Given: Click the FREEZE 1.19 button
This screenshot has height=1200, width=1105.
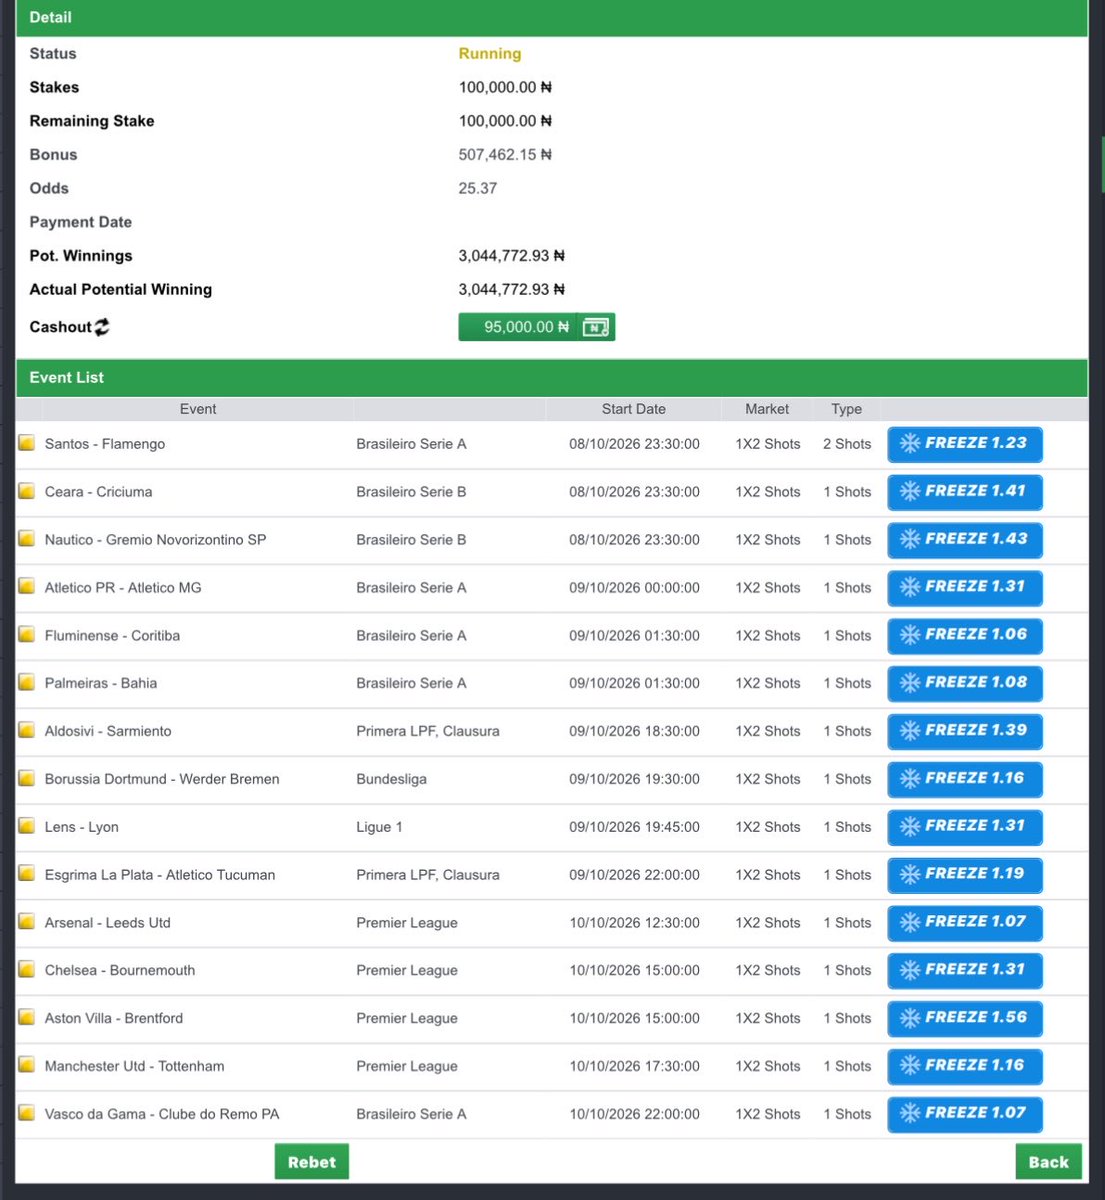Looking at the screenshot, I should point(965,875).
